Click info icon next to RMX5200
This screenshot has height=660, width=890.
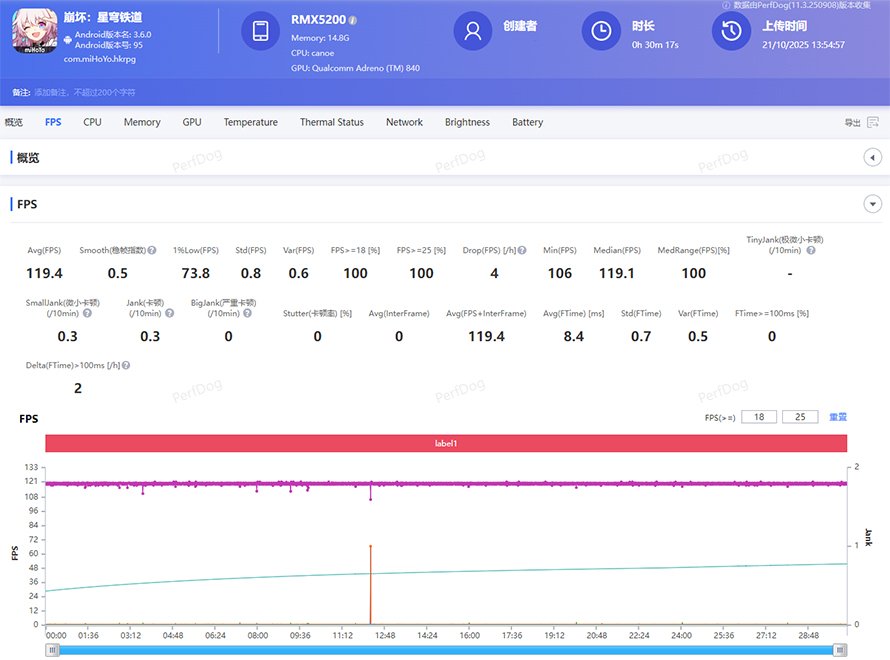[353, 20]
